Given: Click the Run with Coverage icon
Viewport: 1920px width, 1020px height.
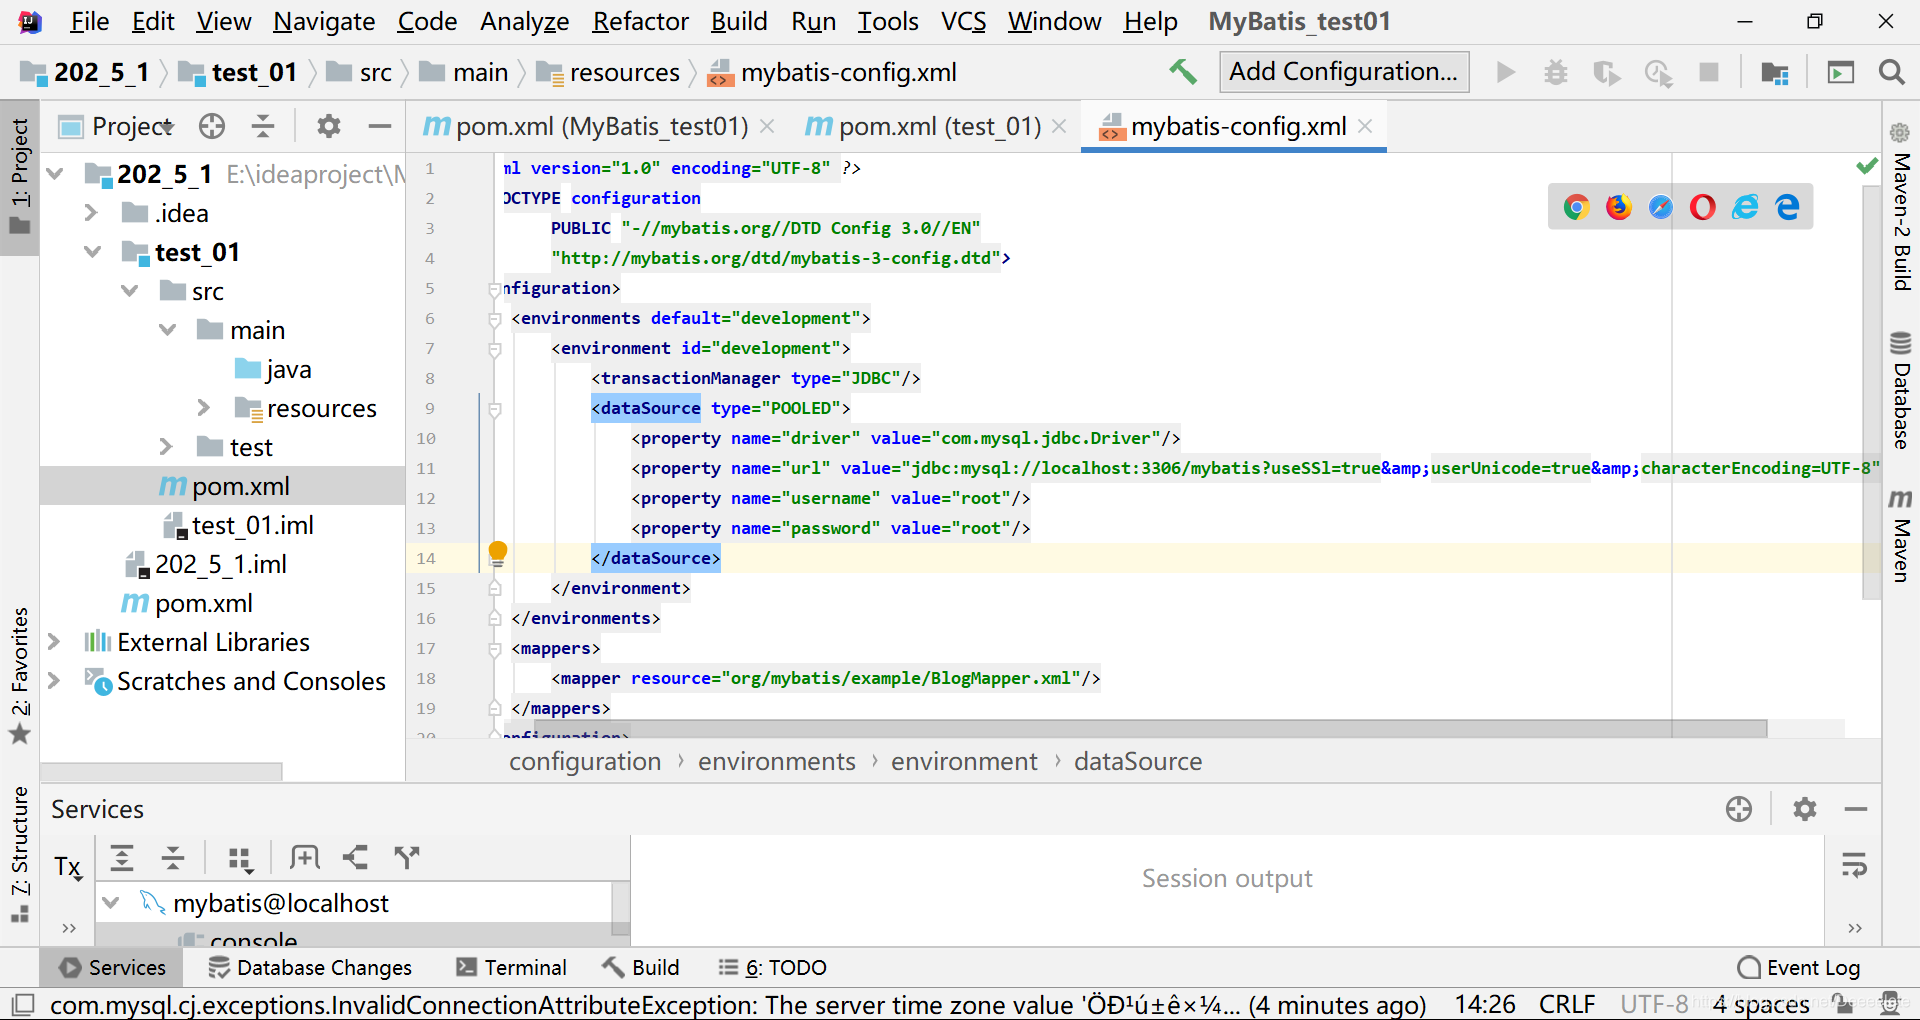Looking at the screenshot, I should (x=1607, y=72).
